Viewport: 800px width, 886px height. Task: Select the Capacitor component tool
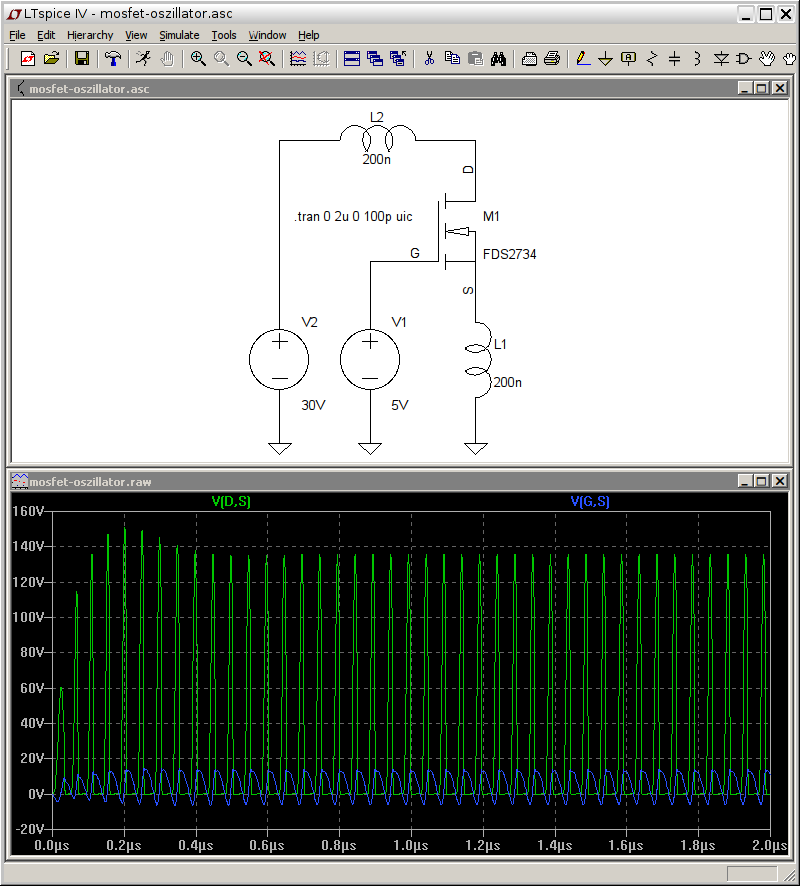(x=674, y=58)
